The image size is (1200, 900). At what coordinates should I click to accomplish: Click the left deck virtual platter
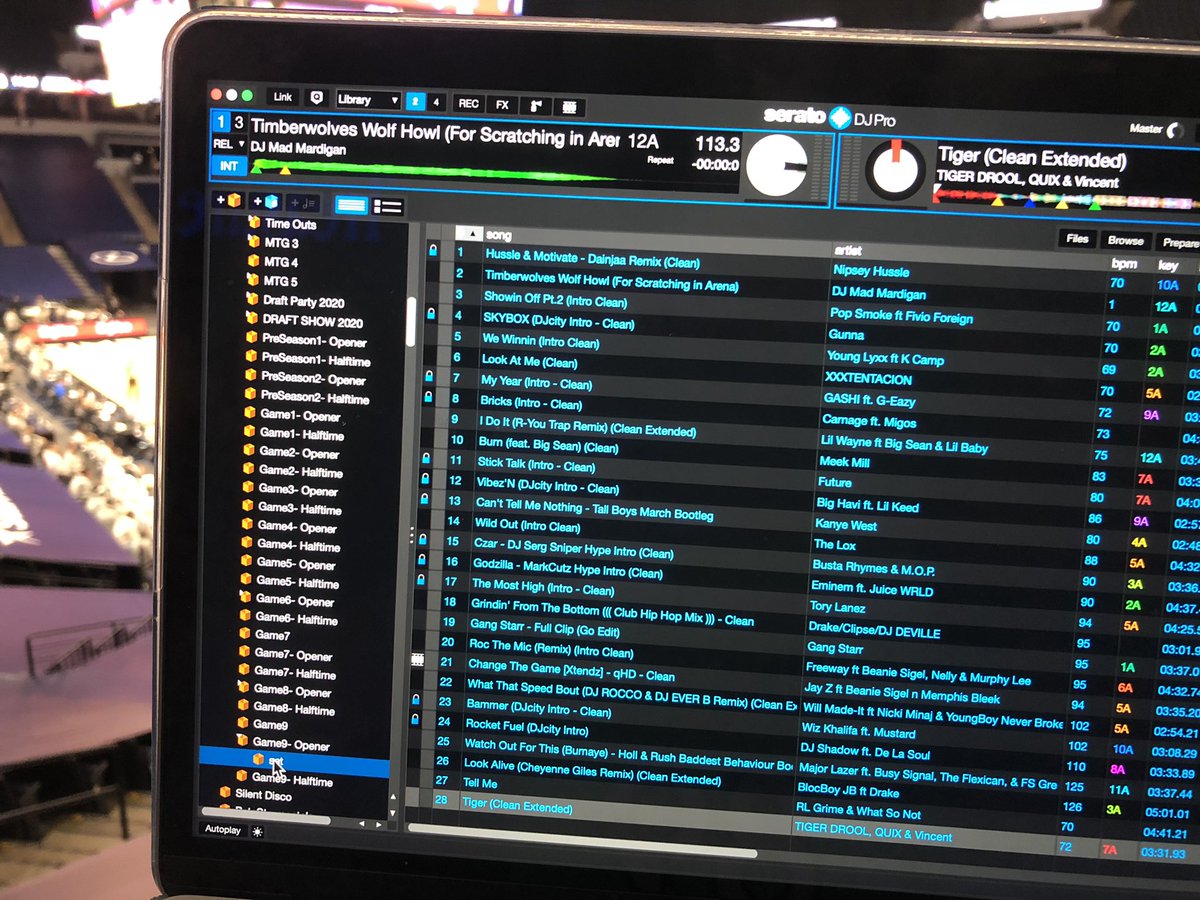click(x=777, y=165)
